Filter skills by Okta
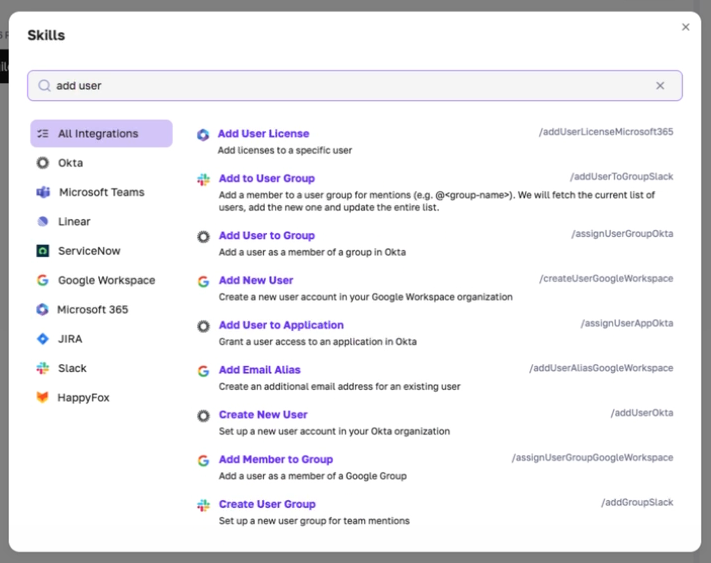Image resolution: width=711 pixels, height=563 pixels. 70,163
